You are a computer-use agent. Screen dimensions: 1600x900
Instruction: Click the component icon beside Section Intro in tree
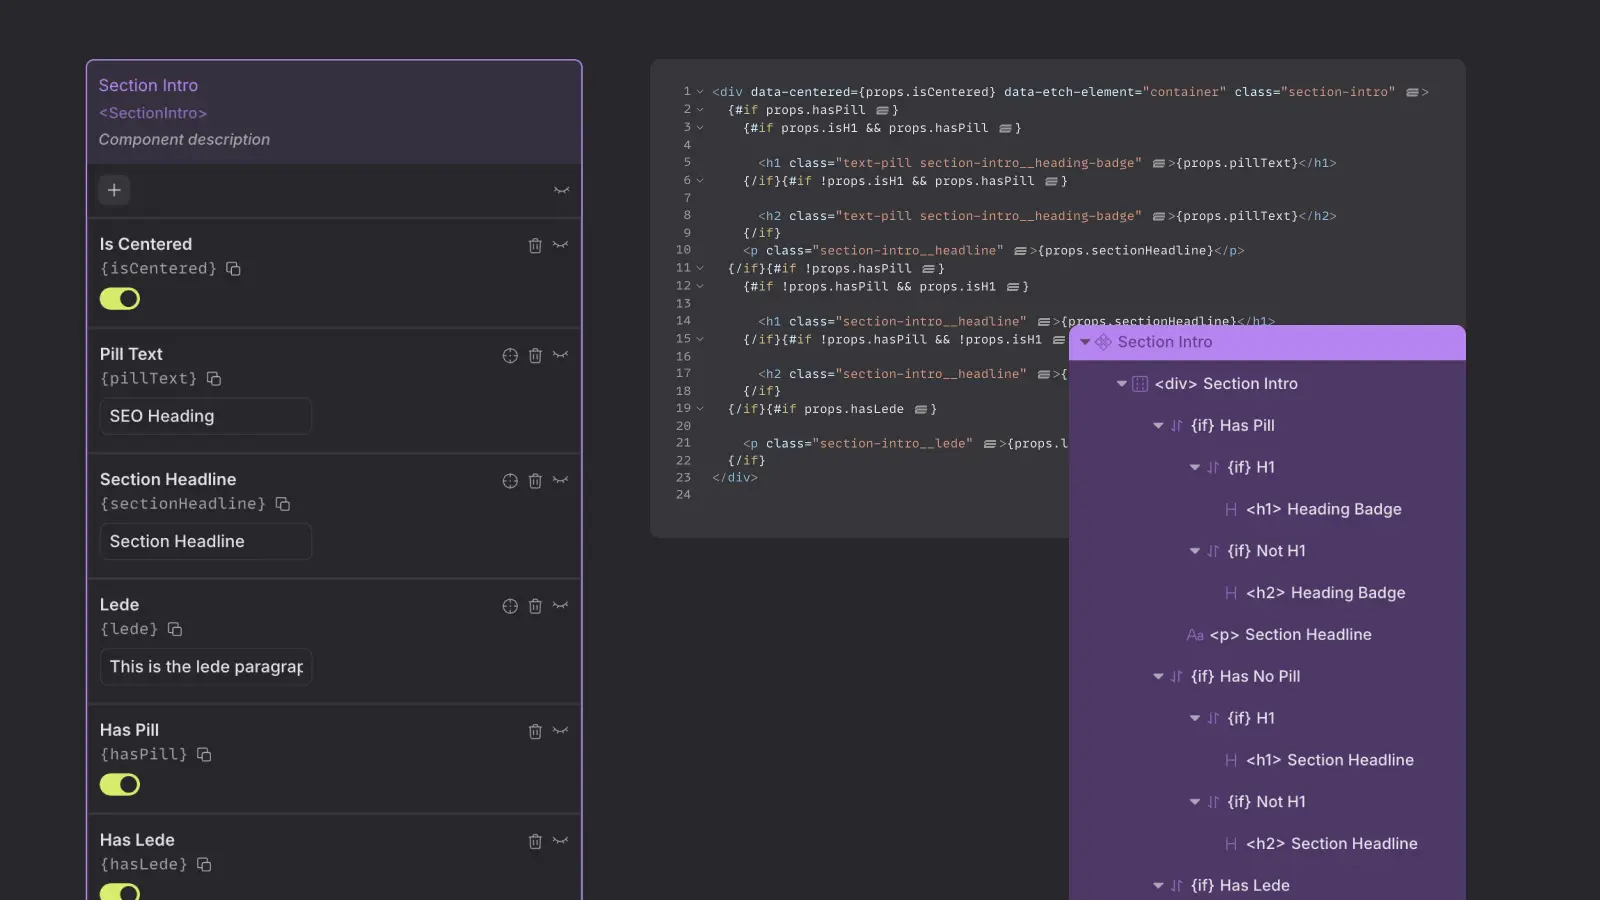pyautogui.click(x=1103, y=342)
